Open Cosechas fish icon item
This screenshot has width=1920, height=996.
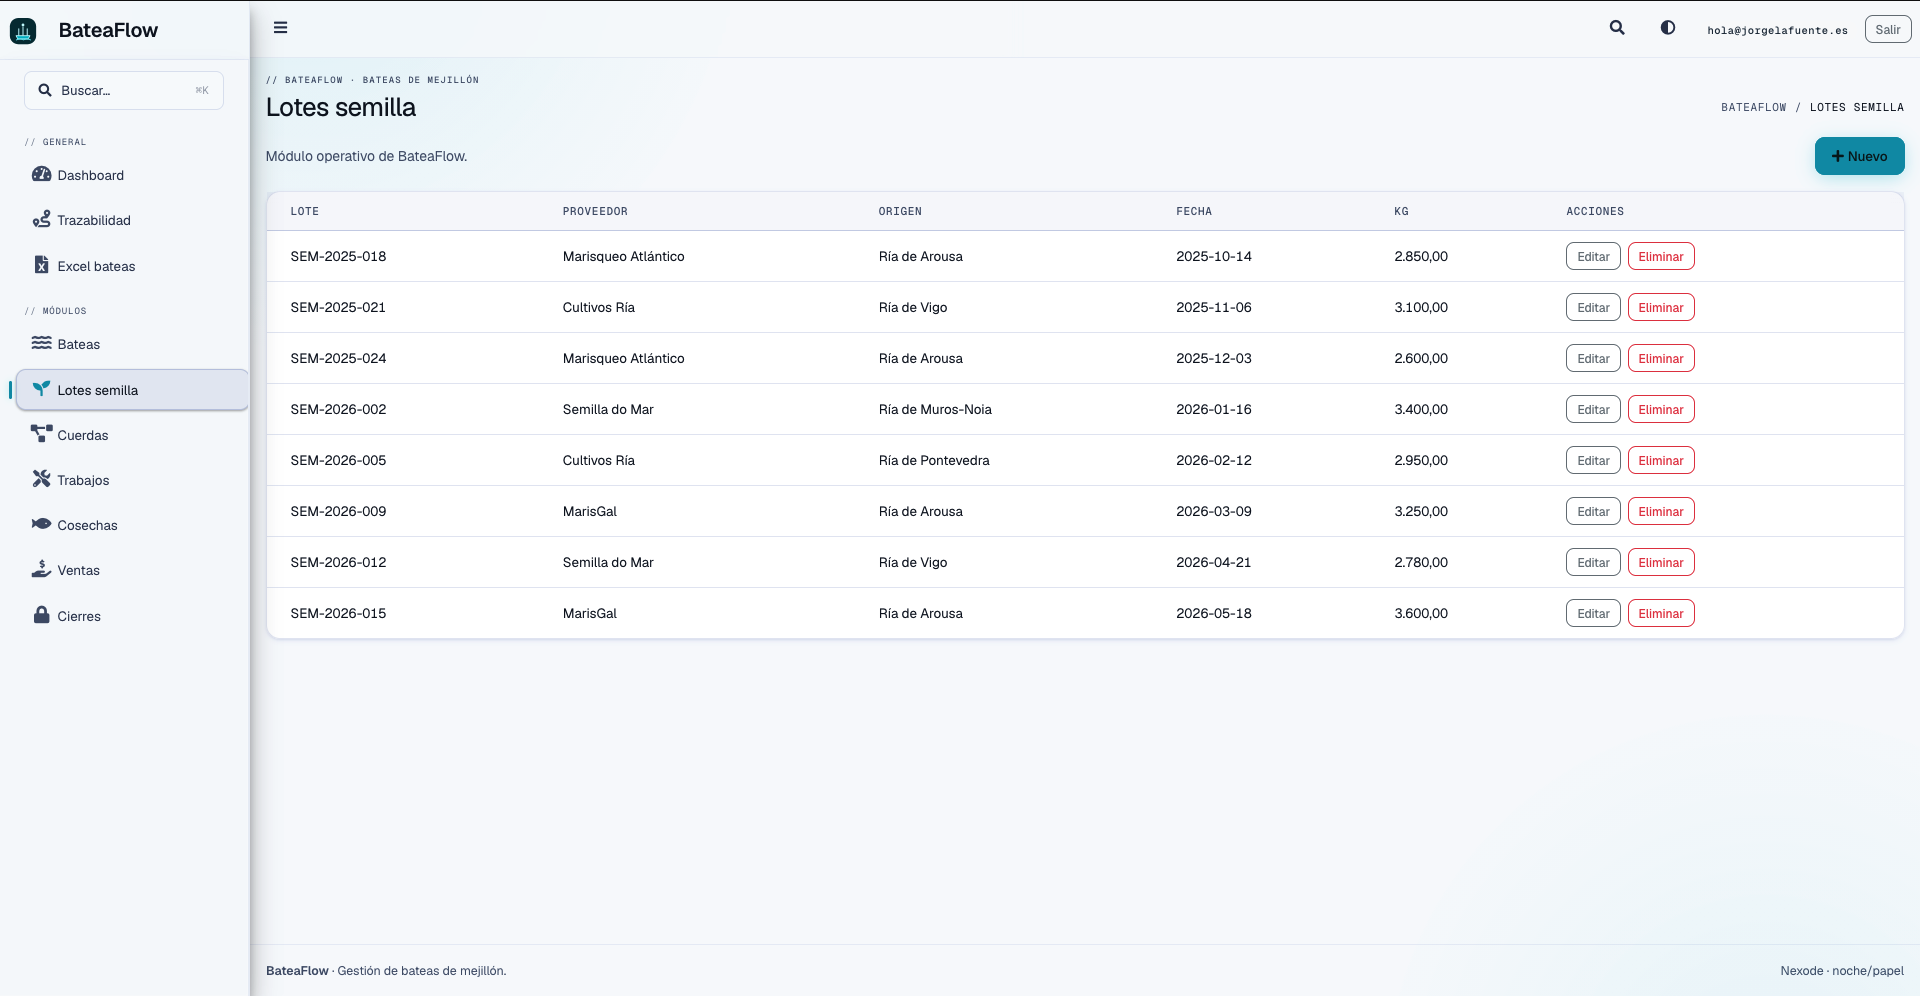(132, 525)
